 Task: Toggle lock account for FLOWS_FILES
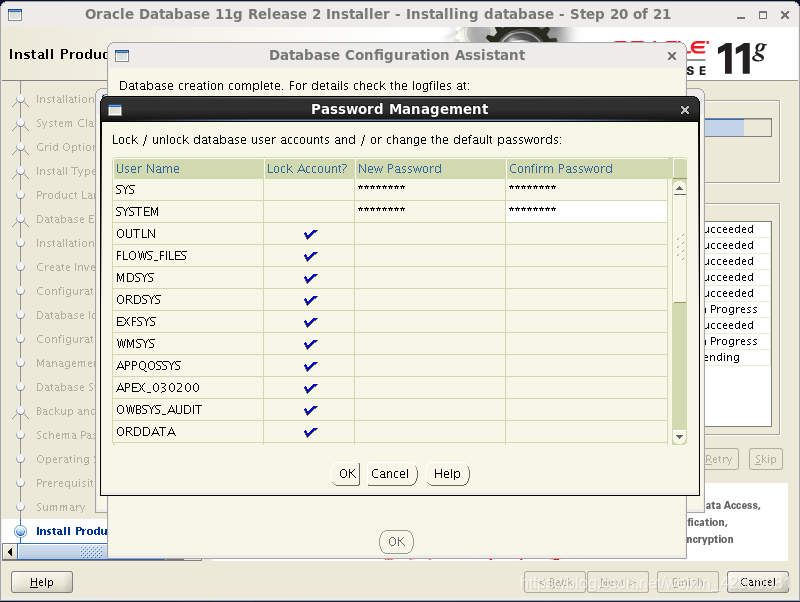310,256
